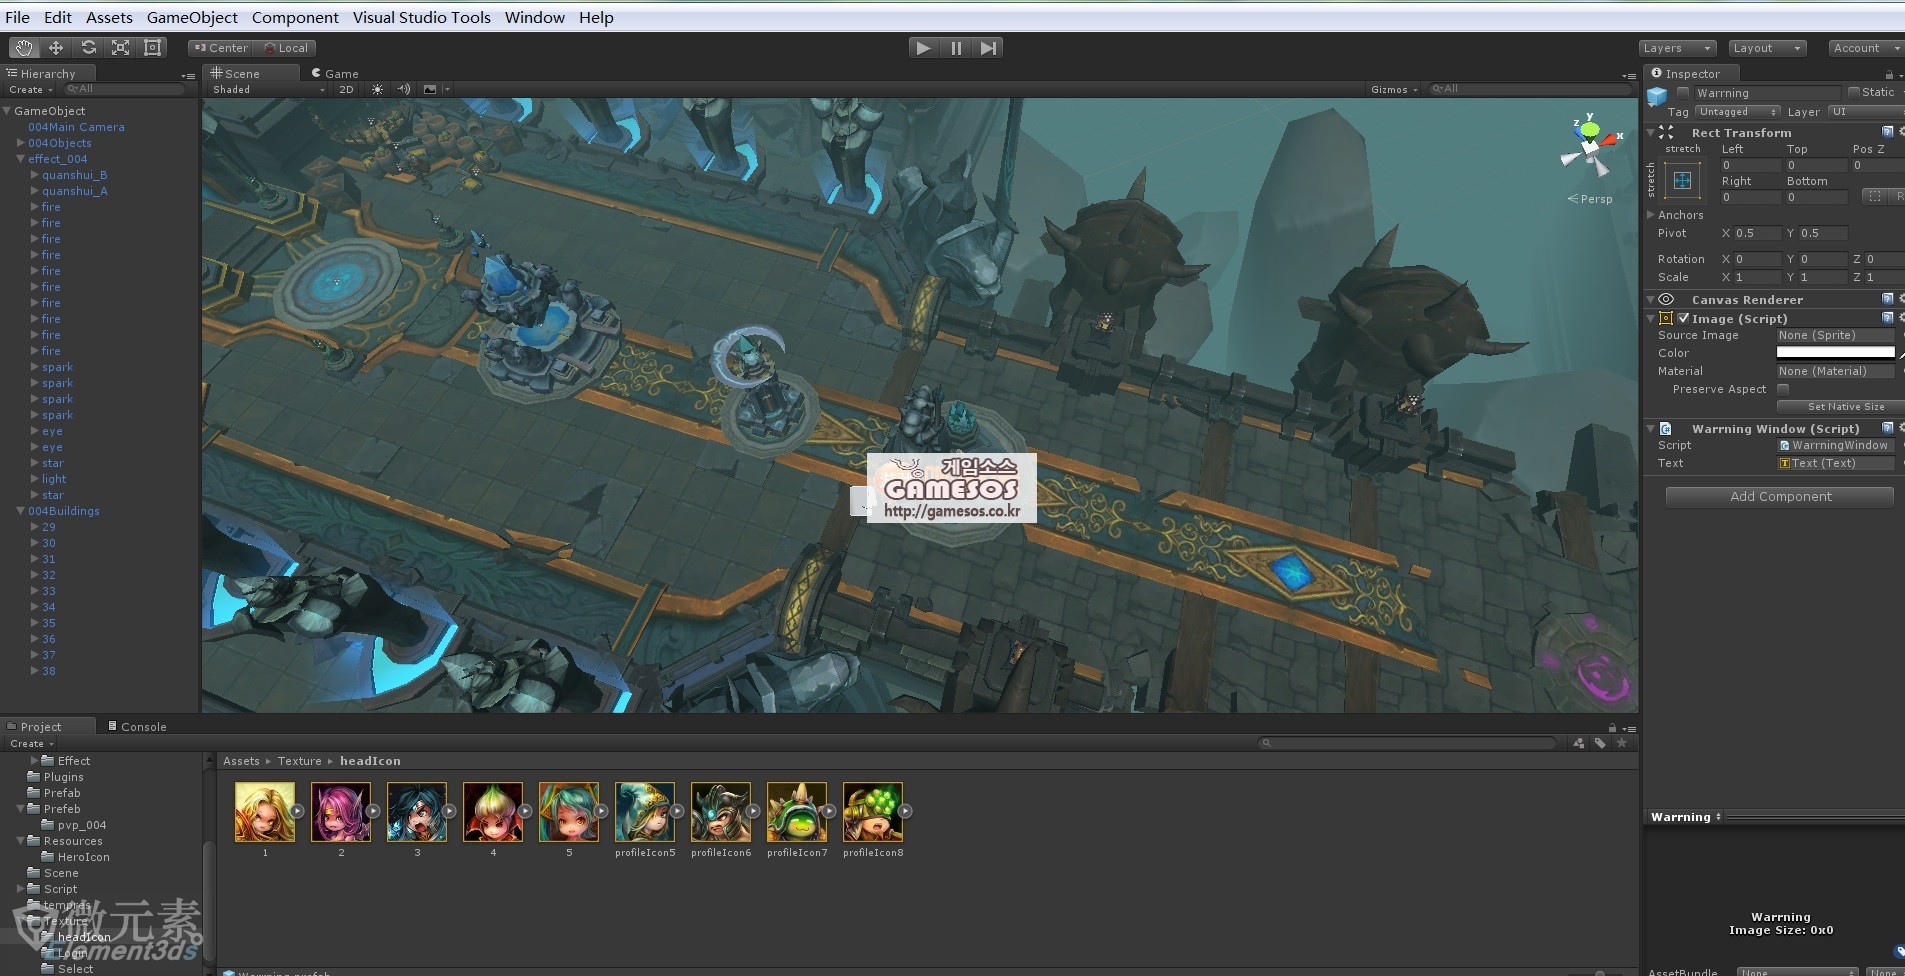This screenshot has height=976, width=1905.
Task: Click the Texture breadcrumb link
Action: (x=300, y=761)
